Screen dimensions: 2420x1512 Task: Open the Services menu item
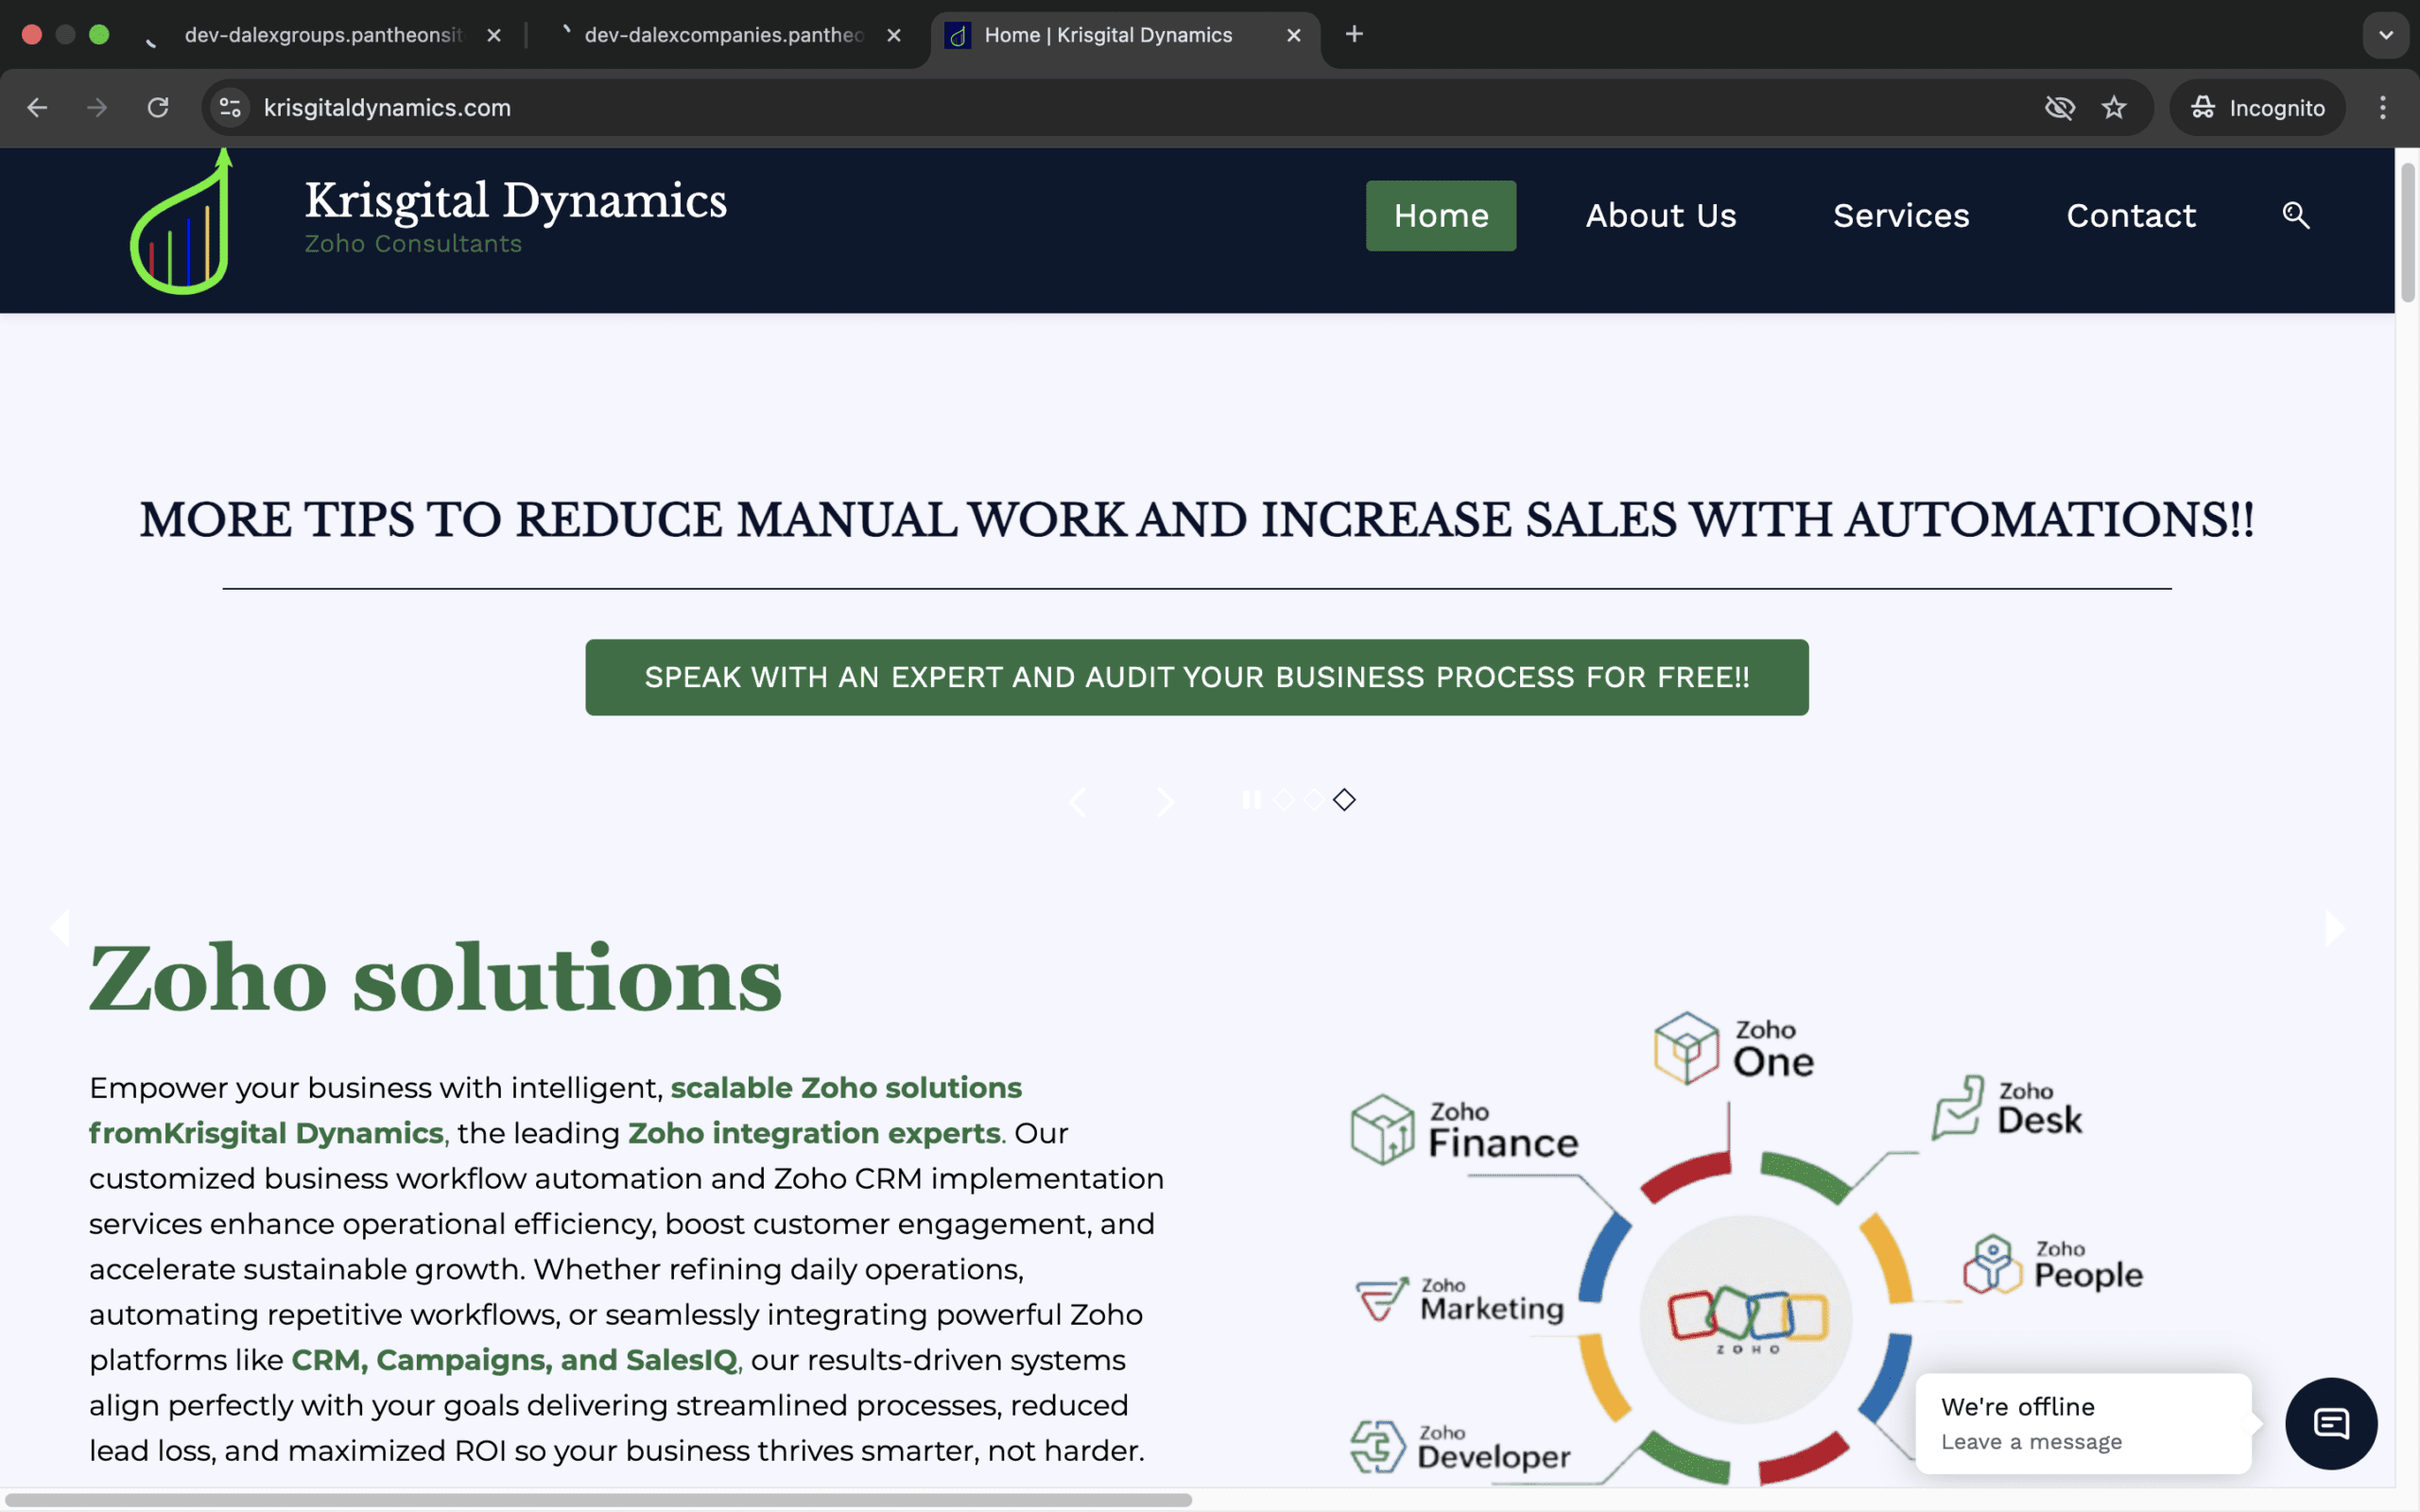tap(1900, 216)
